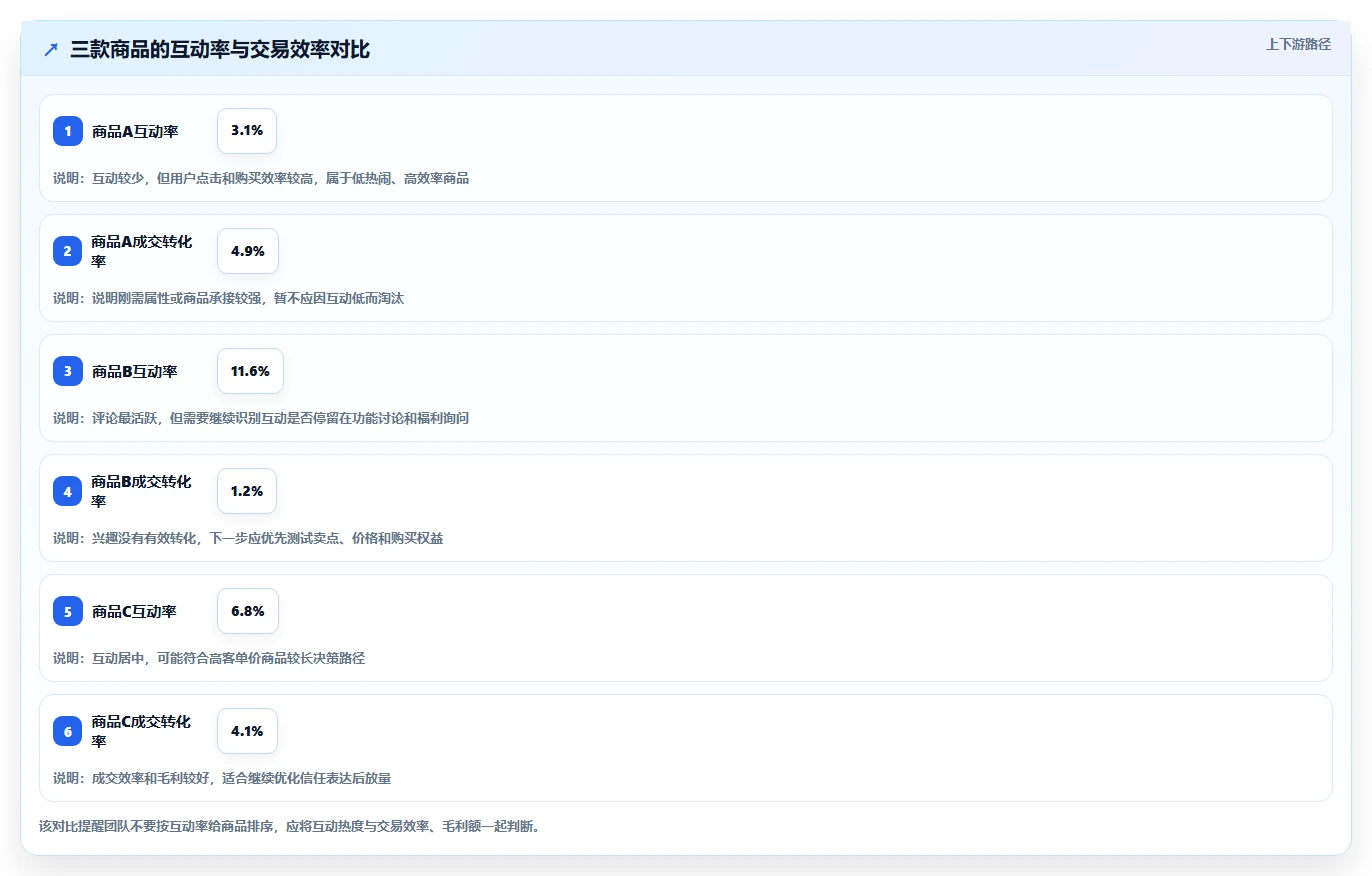Click the 上下游路径 label in the header
The image size is (1372, 876).
1298,44
